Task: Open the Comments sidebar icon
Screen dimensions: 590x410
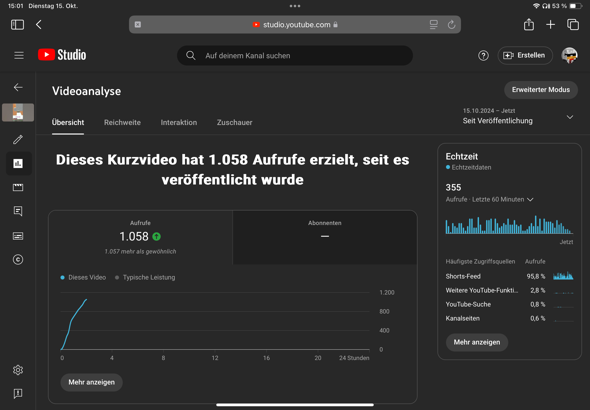Action: [18, 211]
